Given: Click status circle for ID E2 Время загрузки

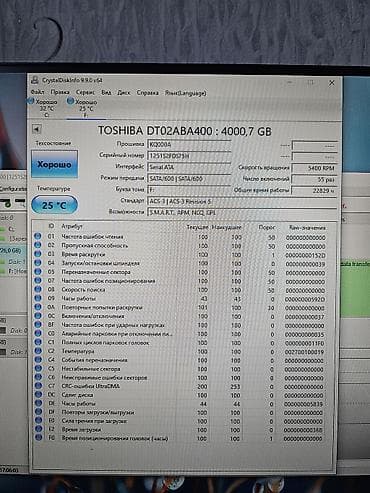Looking at the screenshot, I should click(x=38, y=429).
